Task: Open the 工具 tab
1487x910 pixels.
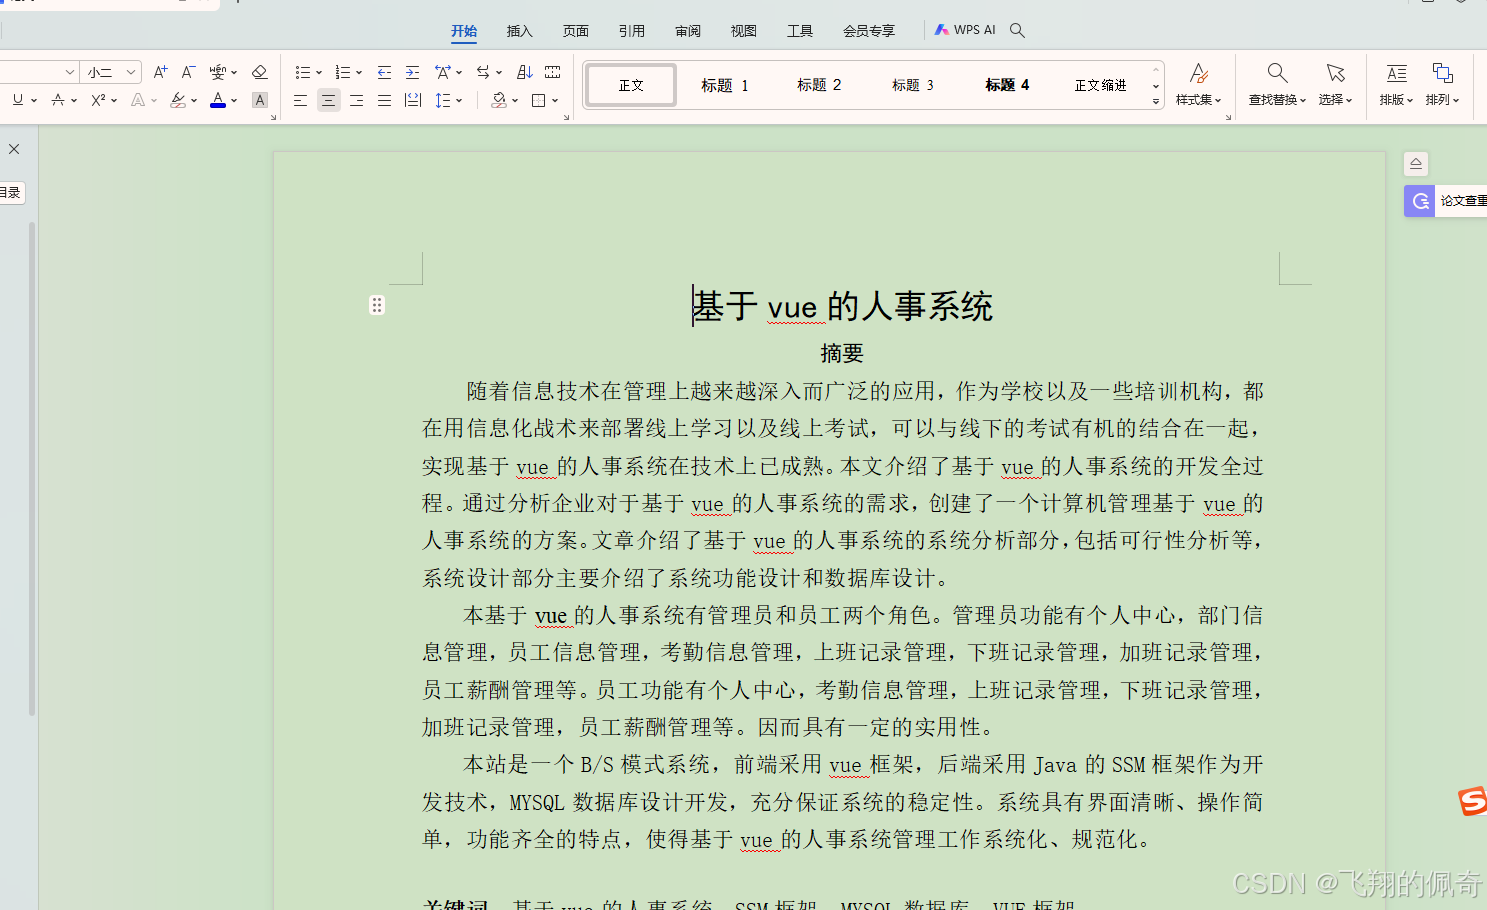Action: 800,31
